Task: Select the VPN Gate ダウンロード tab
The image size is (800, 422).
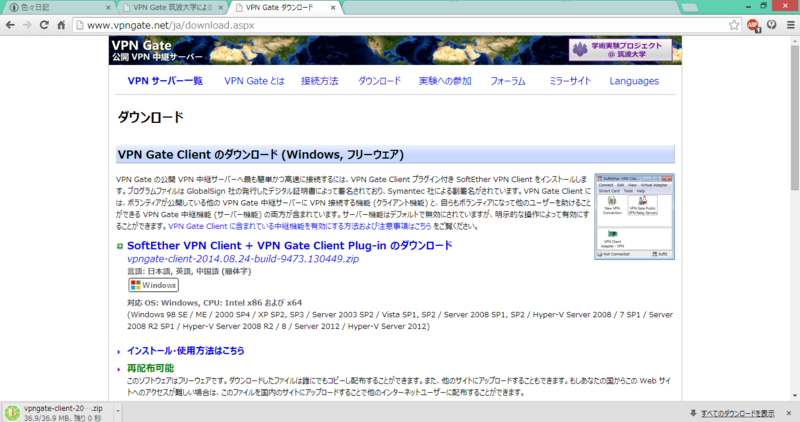Action: [285, 8]
